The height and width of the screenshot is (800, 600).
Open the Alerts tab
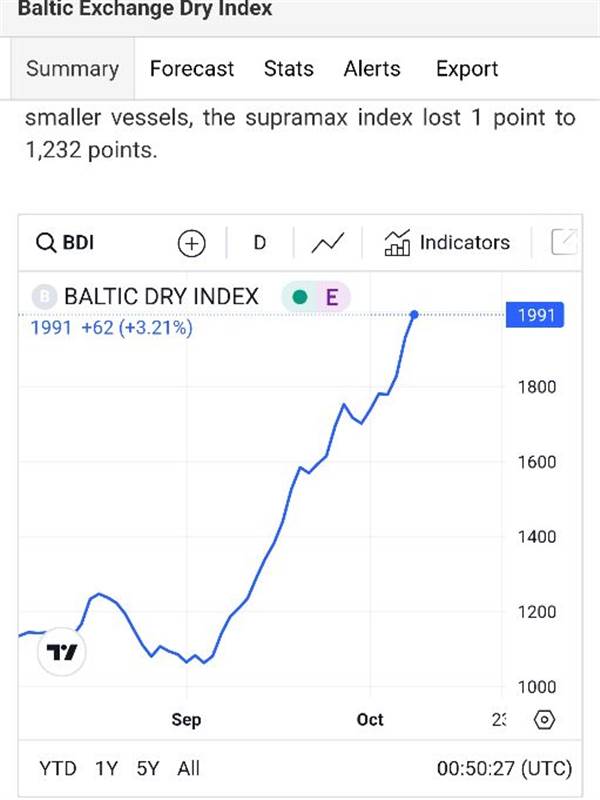pos(372,68)
